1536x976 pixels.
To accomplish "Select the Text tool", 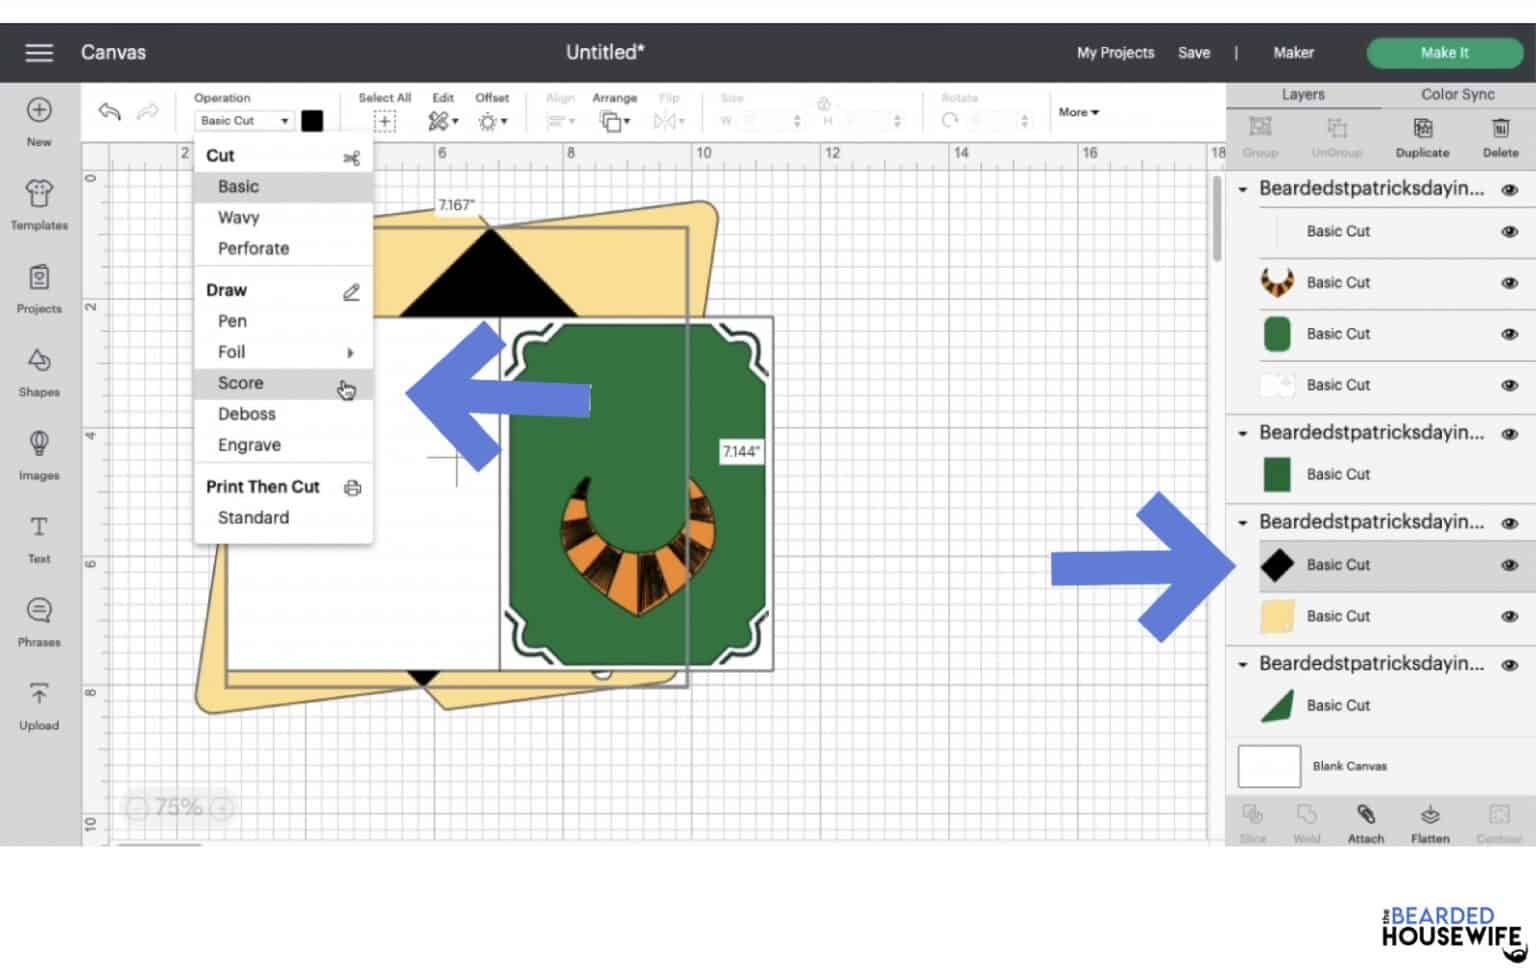I will tap(38, 537).
